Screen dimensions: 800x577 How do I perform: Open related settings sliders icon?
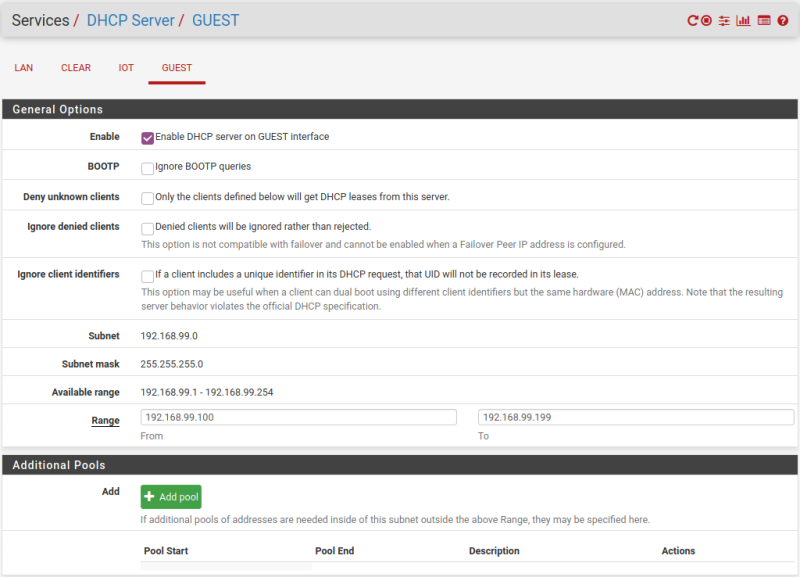(724, 20)
